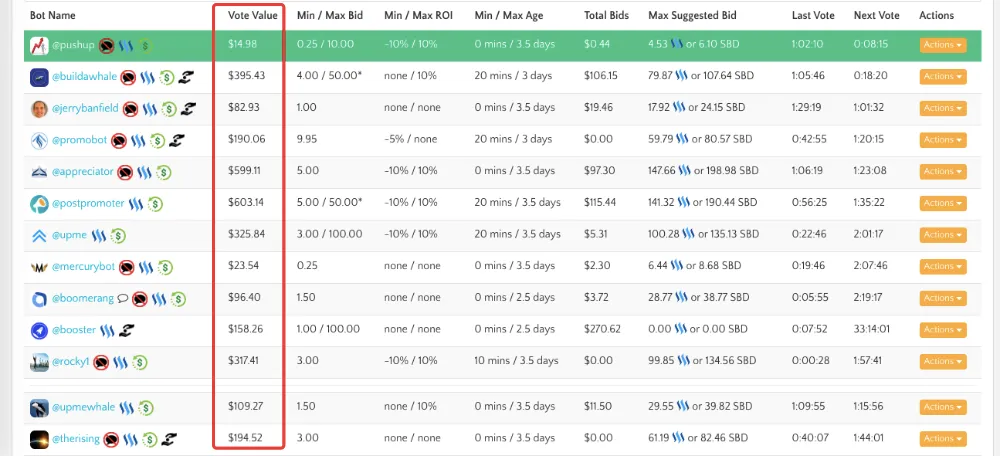Click the Steem logo icon beside @mercurybot
The width and height of the screenshot is (1000, 456).
[x=146, y=267]
